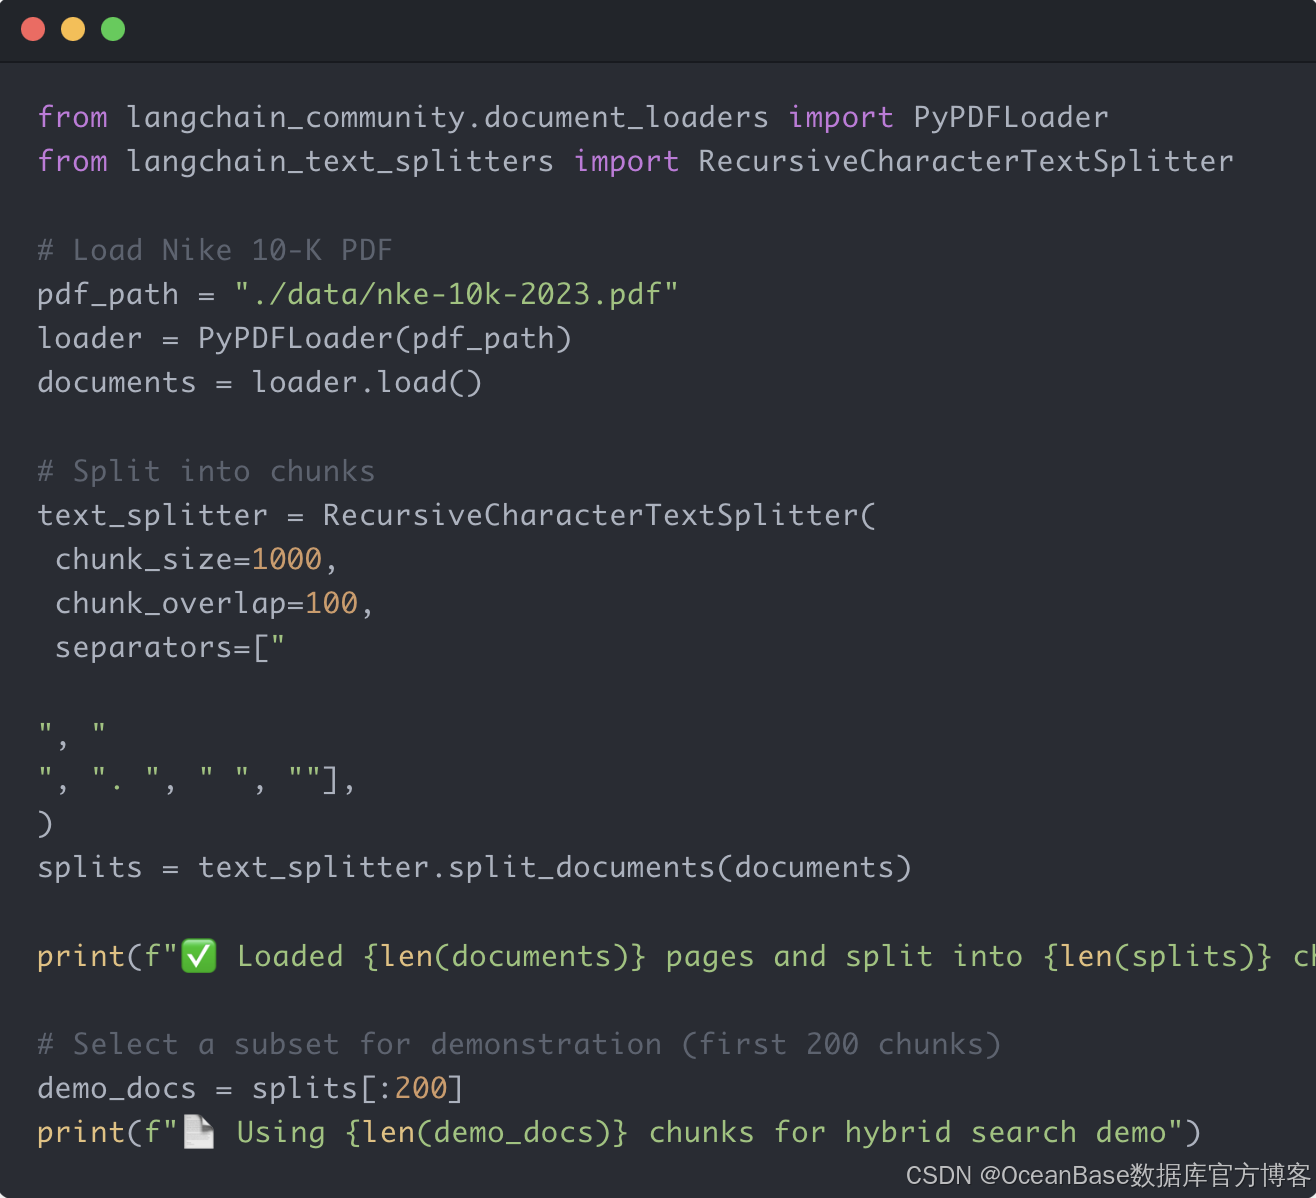The width and height of the screenshot is (1316, 1198).
Task: Click the "./data/nke-10k-2023.pdf" string
Action: click(x=456, y=294)
